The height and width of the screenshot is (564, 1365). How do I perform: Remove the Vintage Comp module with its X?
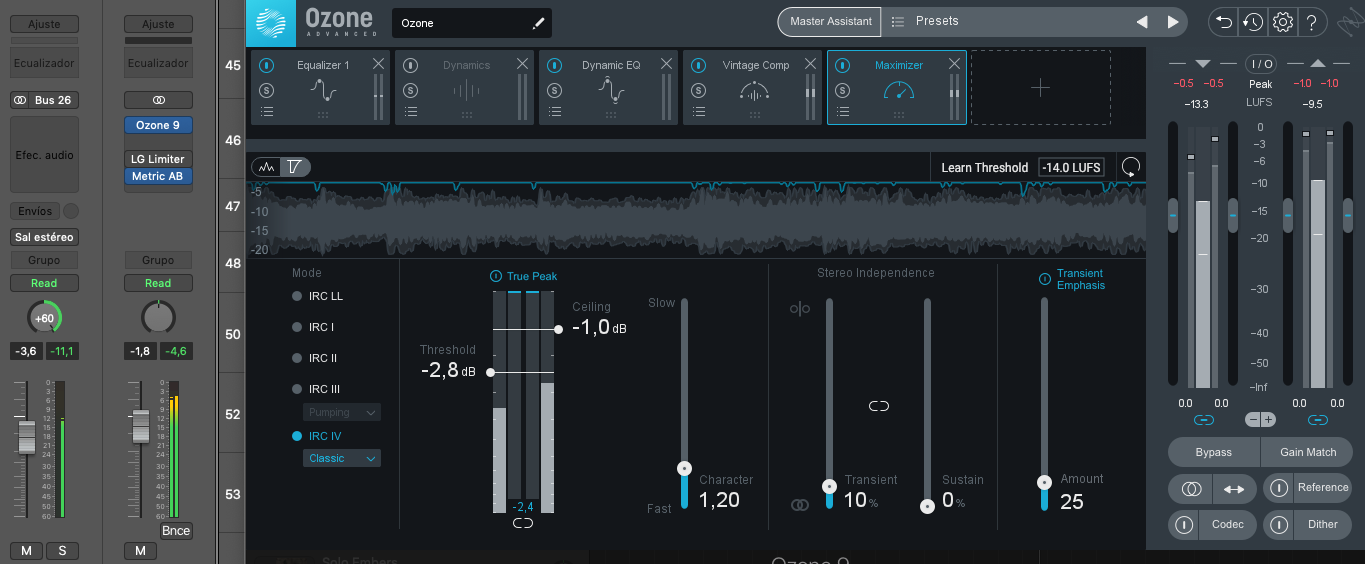point(810,64)
